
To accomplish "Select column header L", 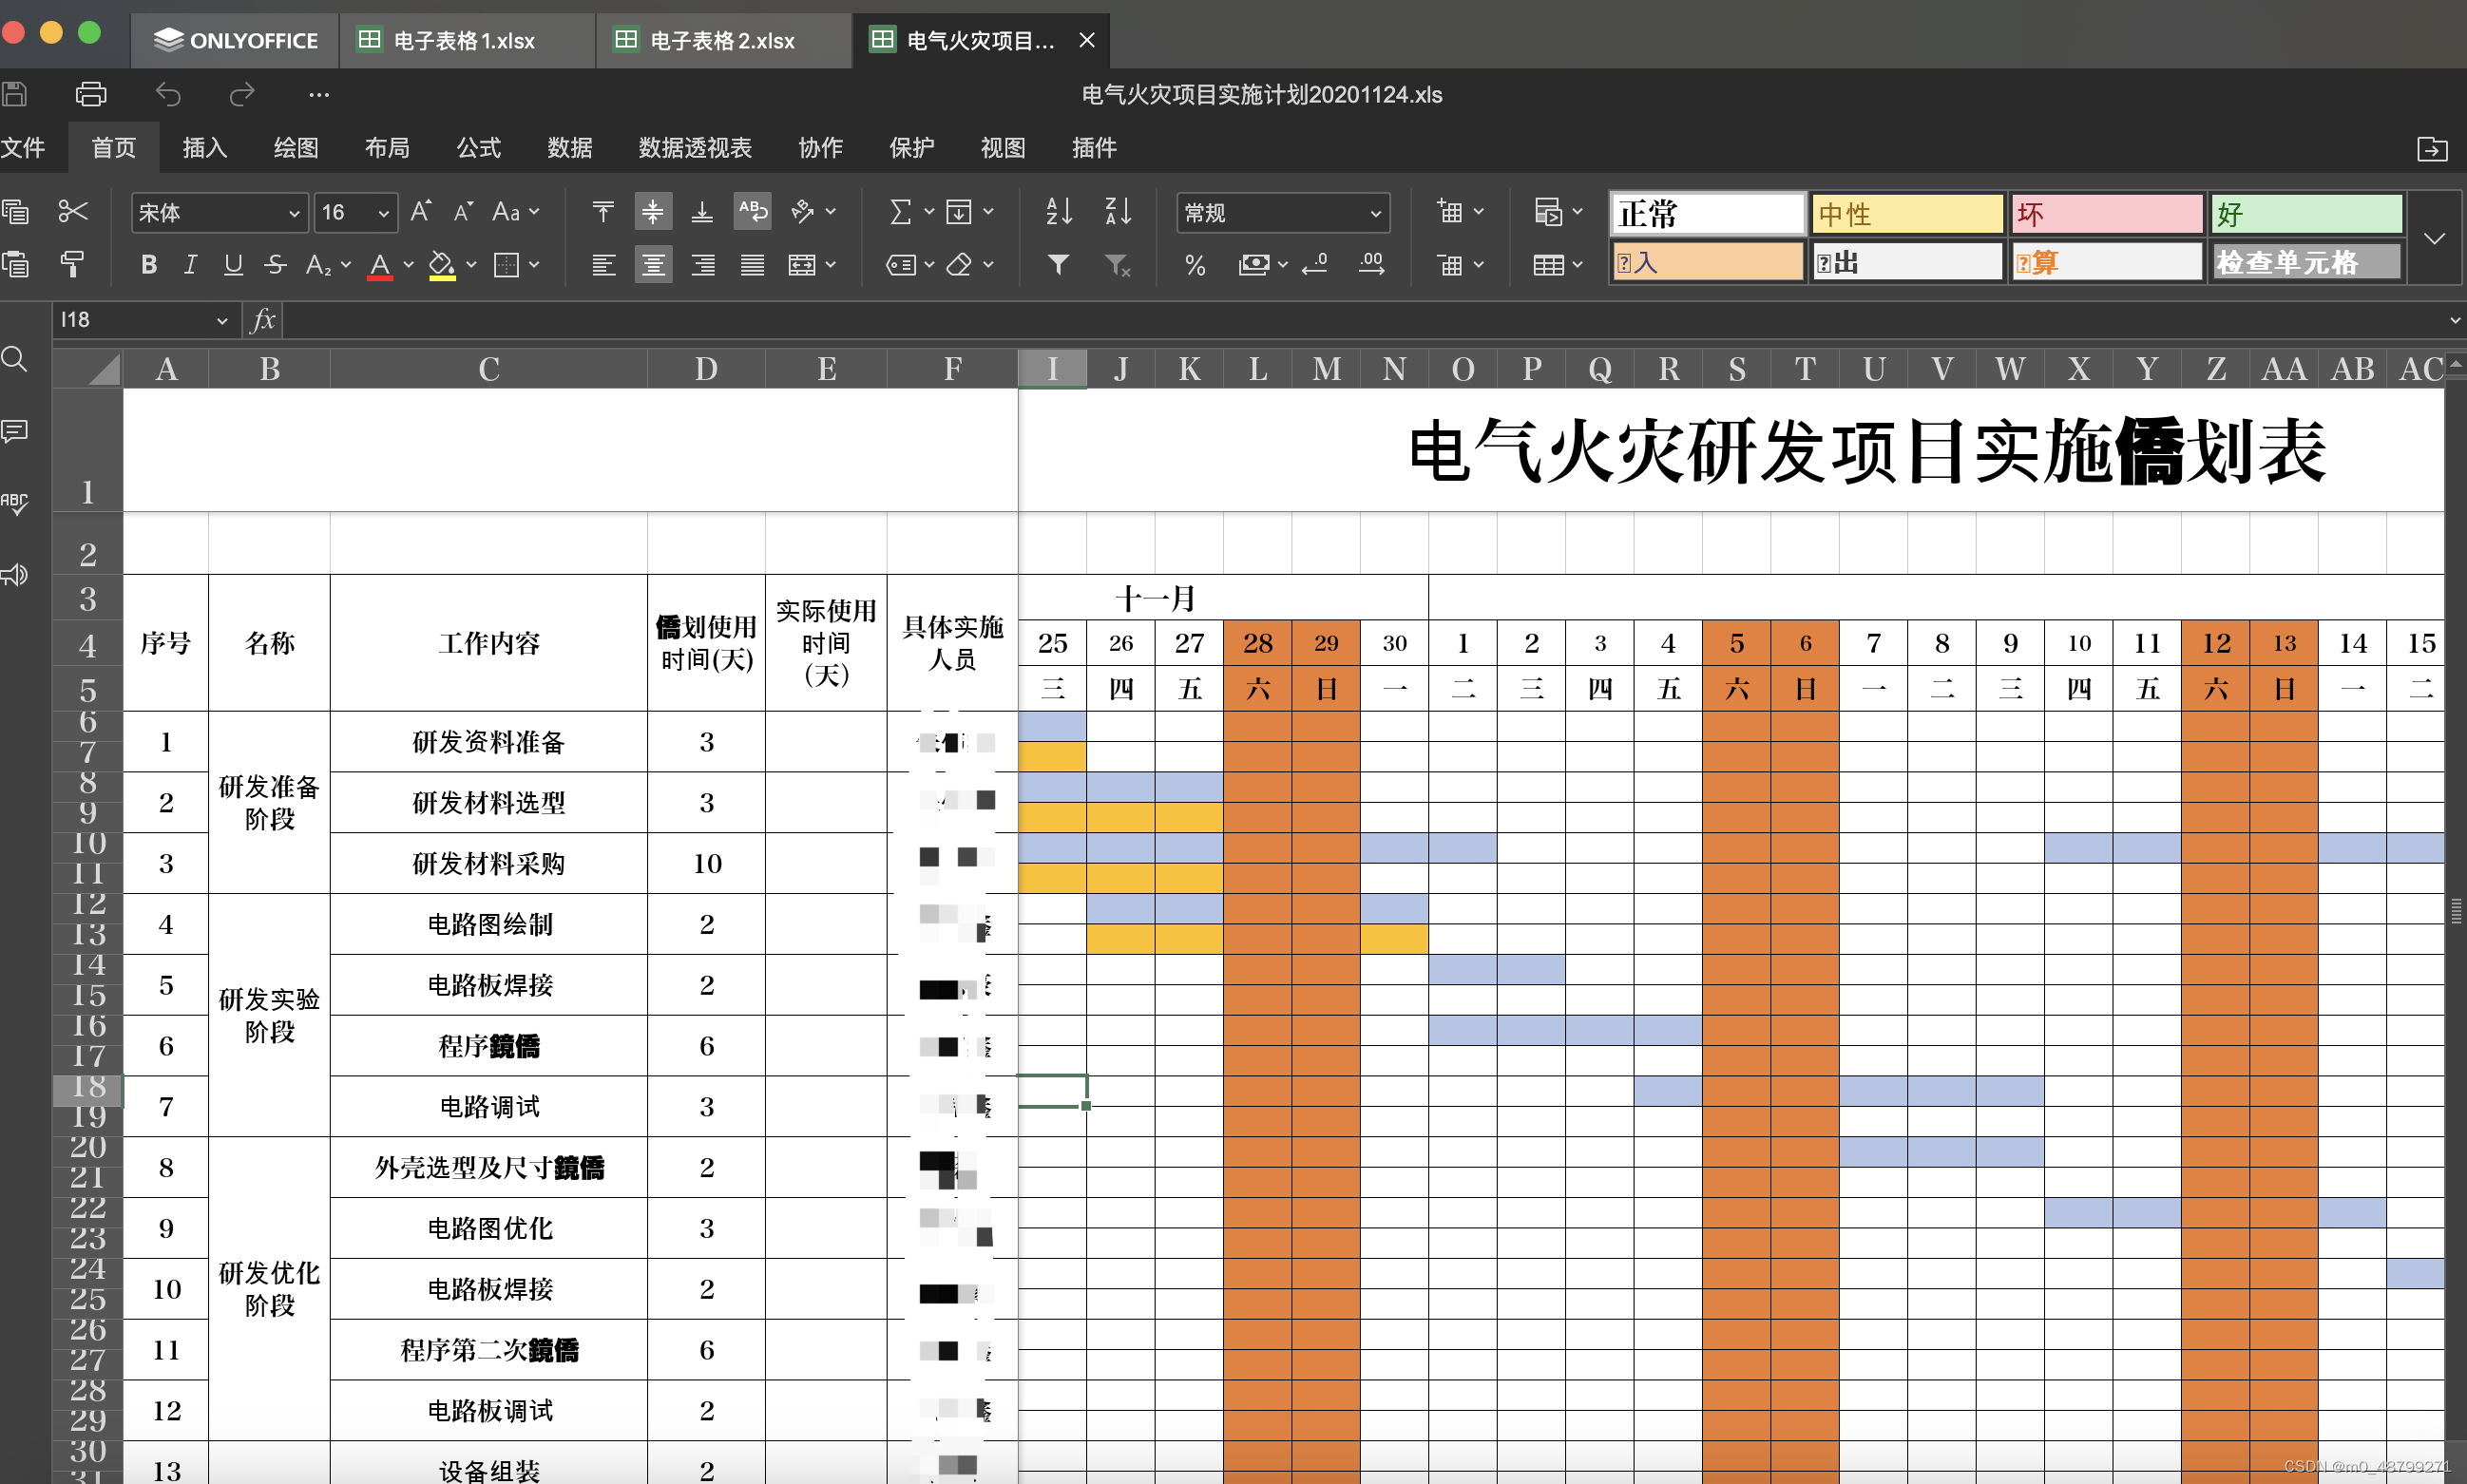I will point(1257,369).
